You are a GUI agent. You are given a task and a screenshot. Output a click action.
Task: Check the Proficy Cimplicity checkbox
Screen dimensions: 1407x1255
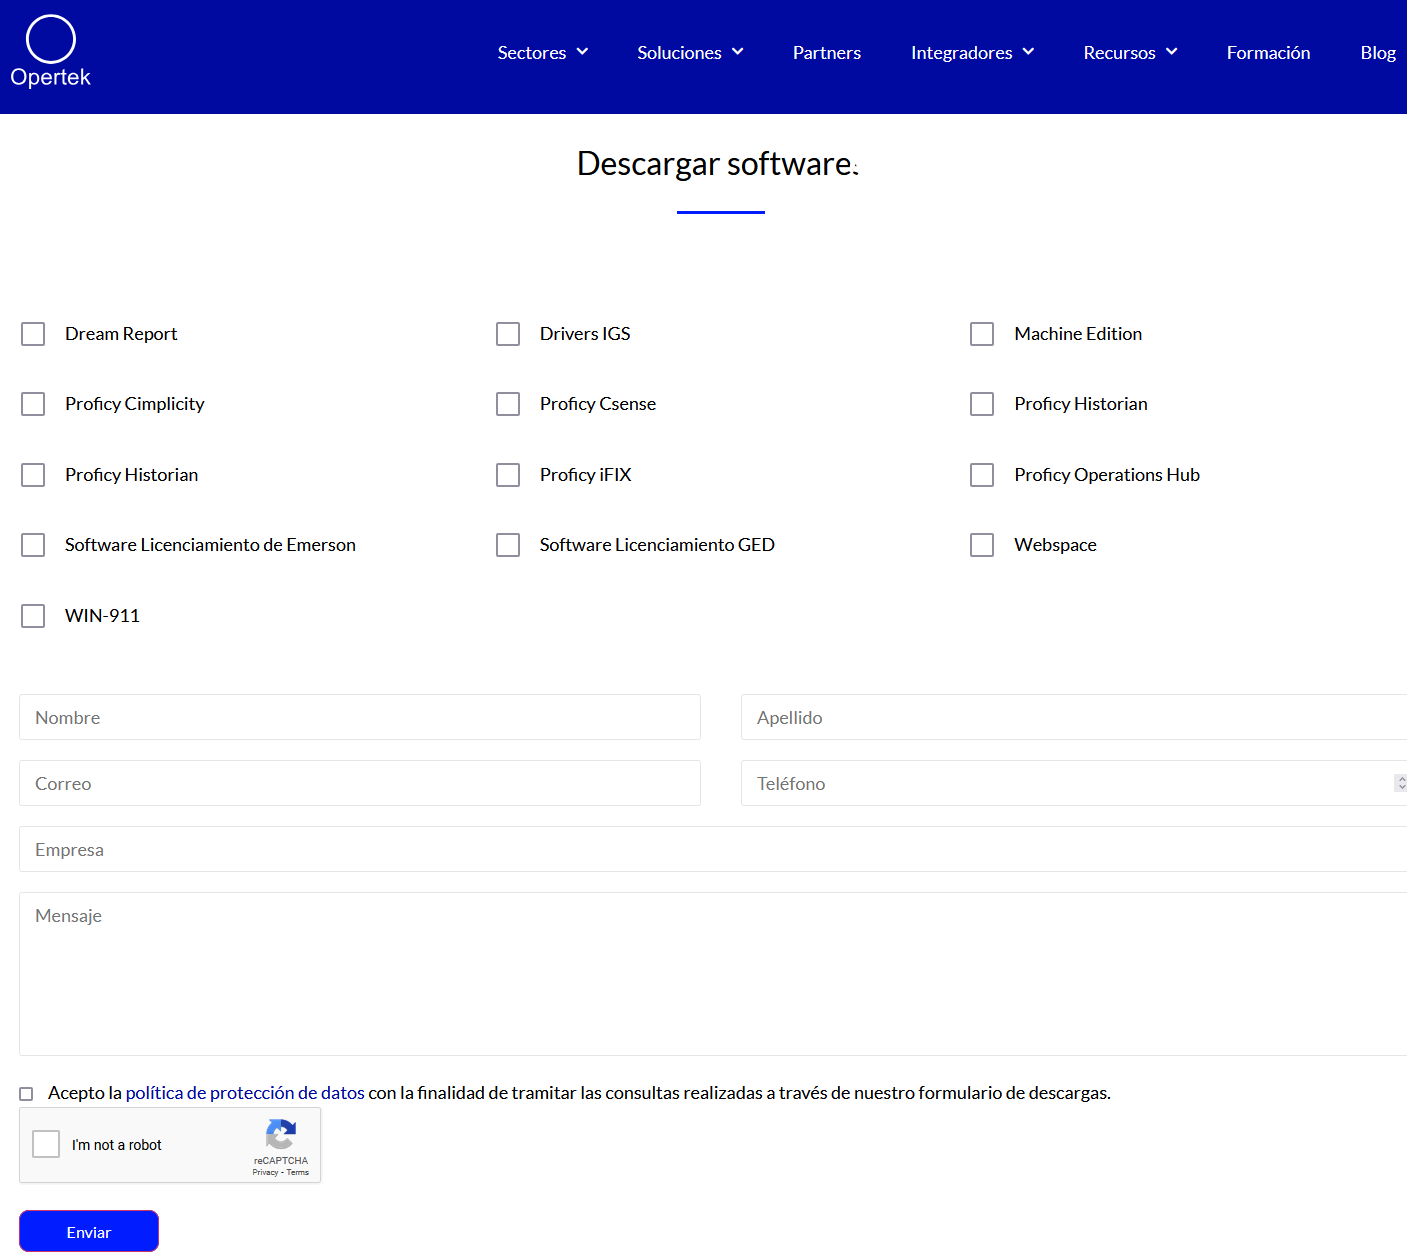coord(33,404)
